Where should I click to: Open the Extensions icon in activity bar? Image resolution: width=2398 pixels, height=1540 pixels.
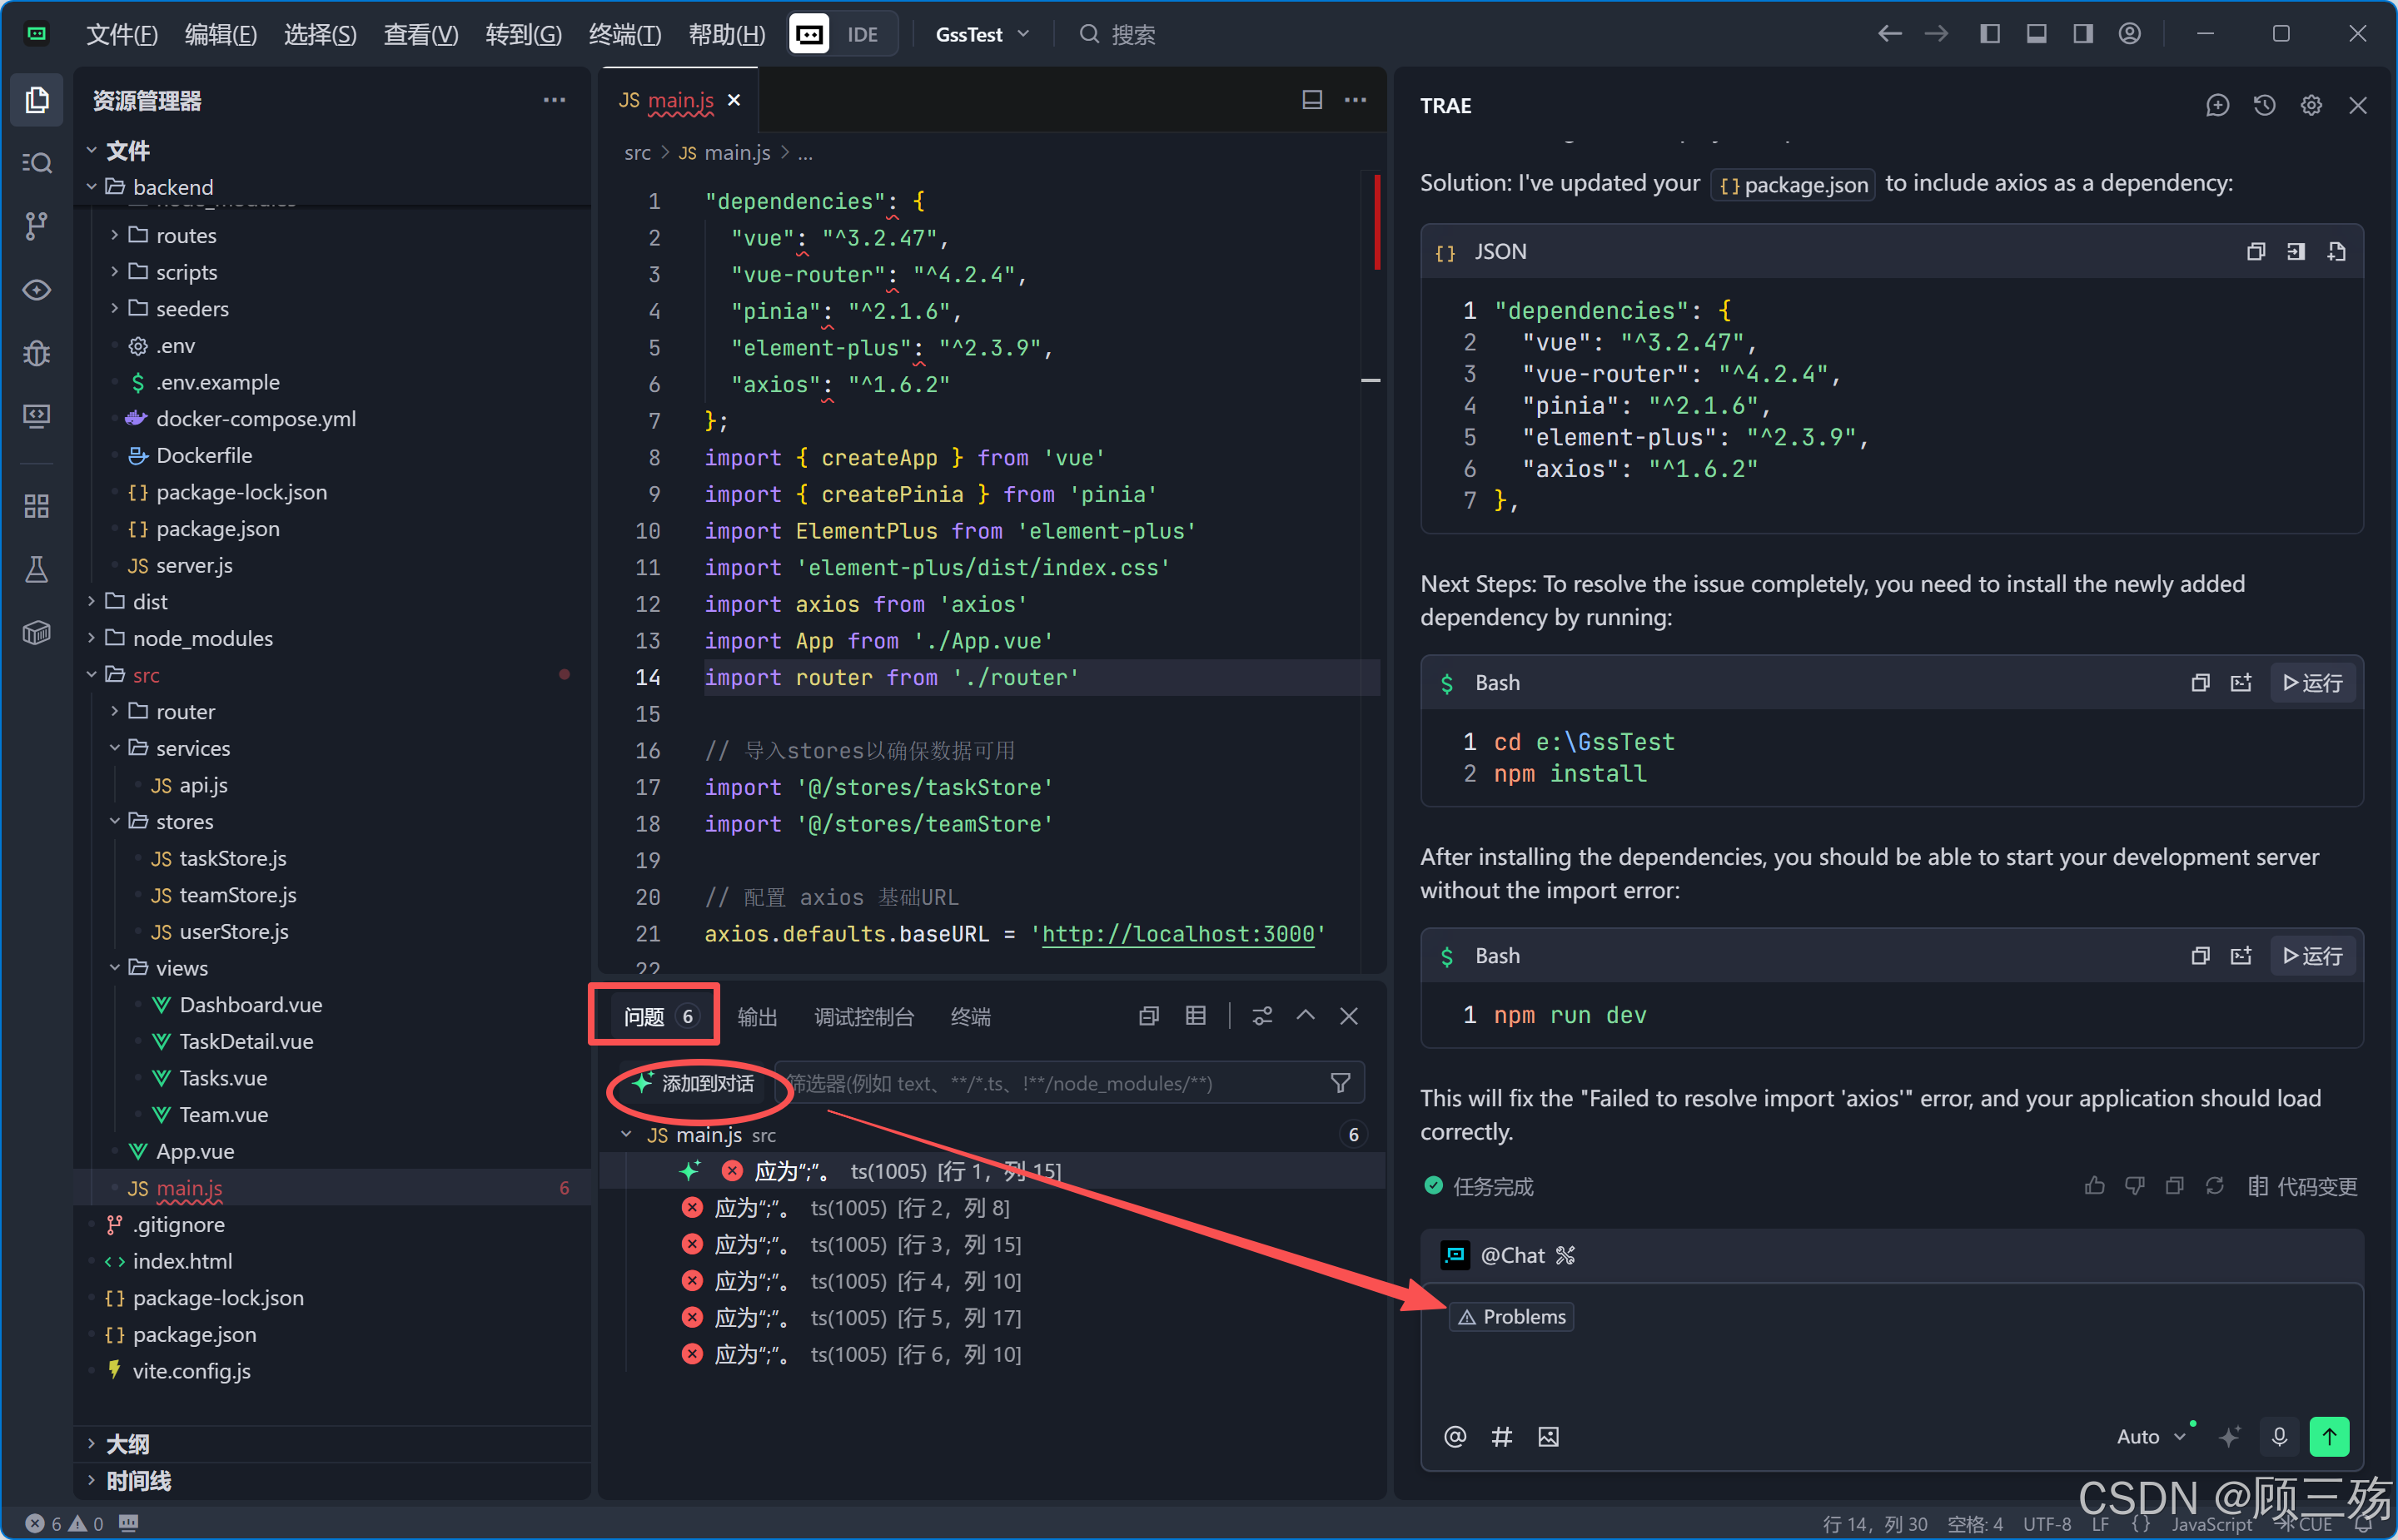[36, 507]
